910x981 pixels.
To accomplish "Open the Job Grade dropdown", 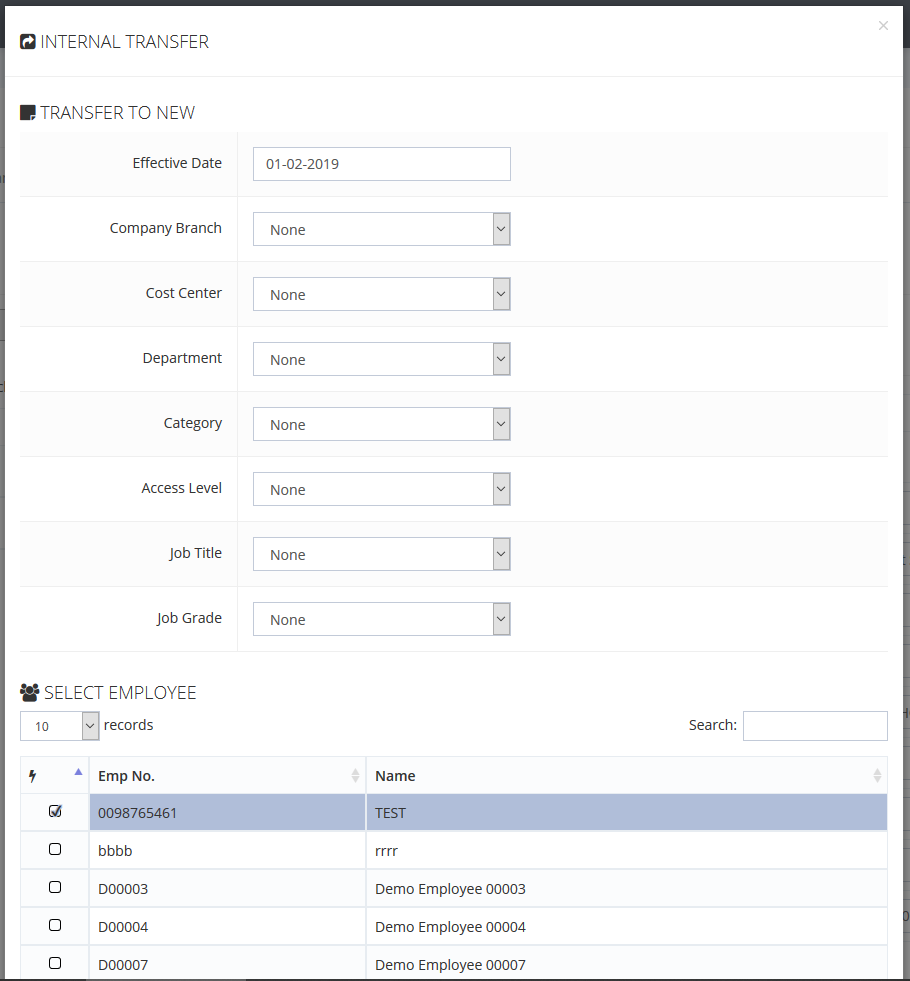I will point(381,619).
